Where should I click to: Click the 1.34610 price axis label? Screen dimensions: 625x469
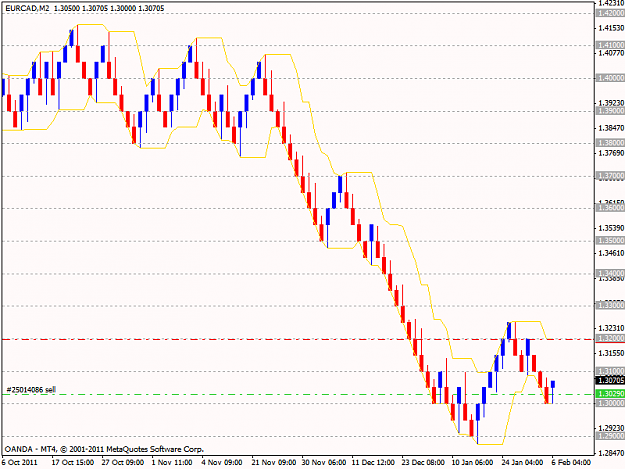pos(611,253)
